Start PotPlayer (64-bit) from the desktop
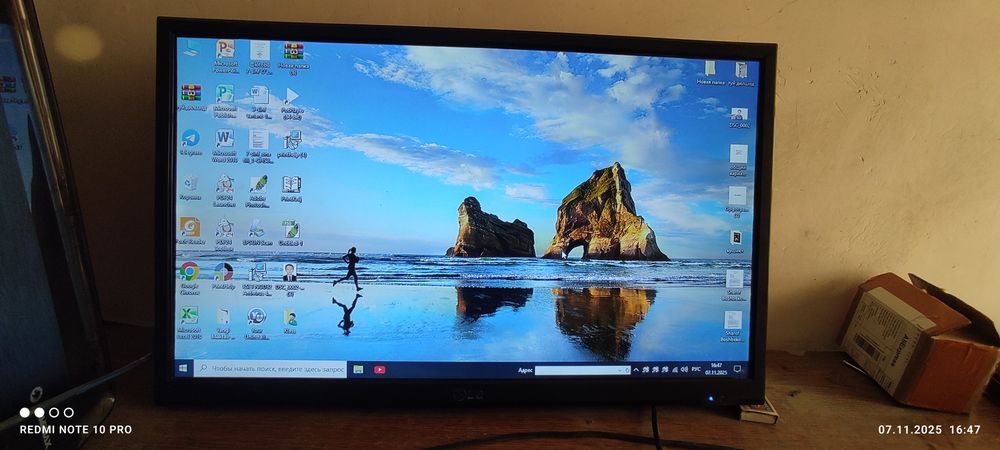Viewport: 1000px width, 450px height. [291, 104]
